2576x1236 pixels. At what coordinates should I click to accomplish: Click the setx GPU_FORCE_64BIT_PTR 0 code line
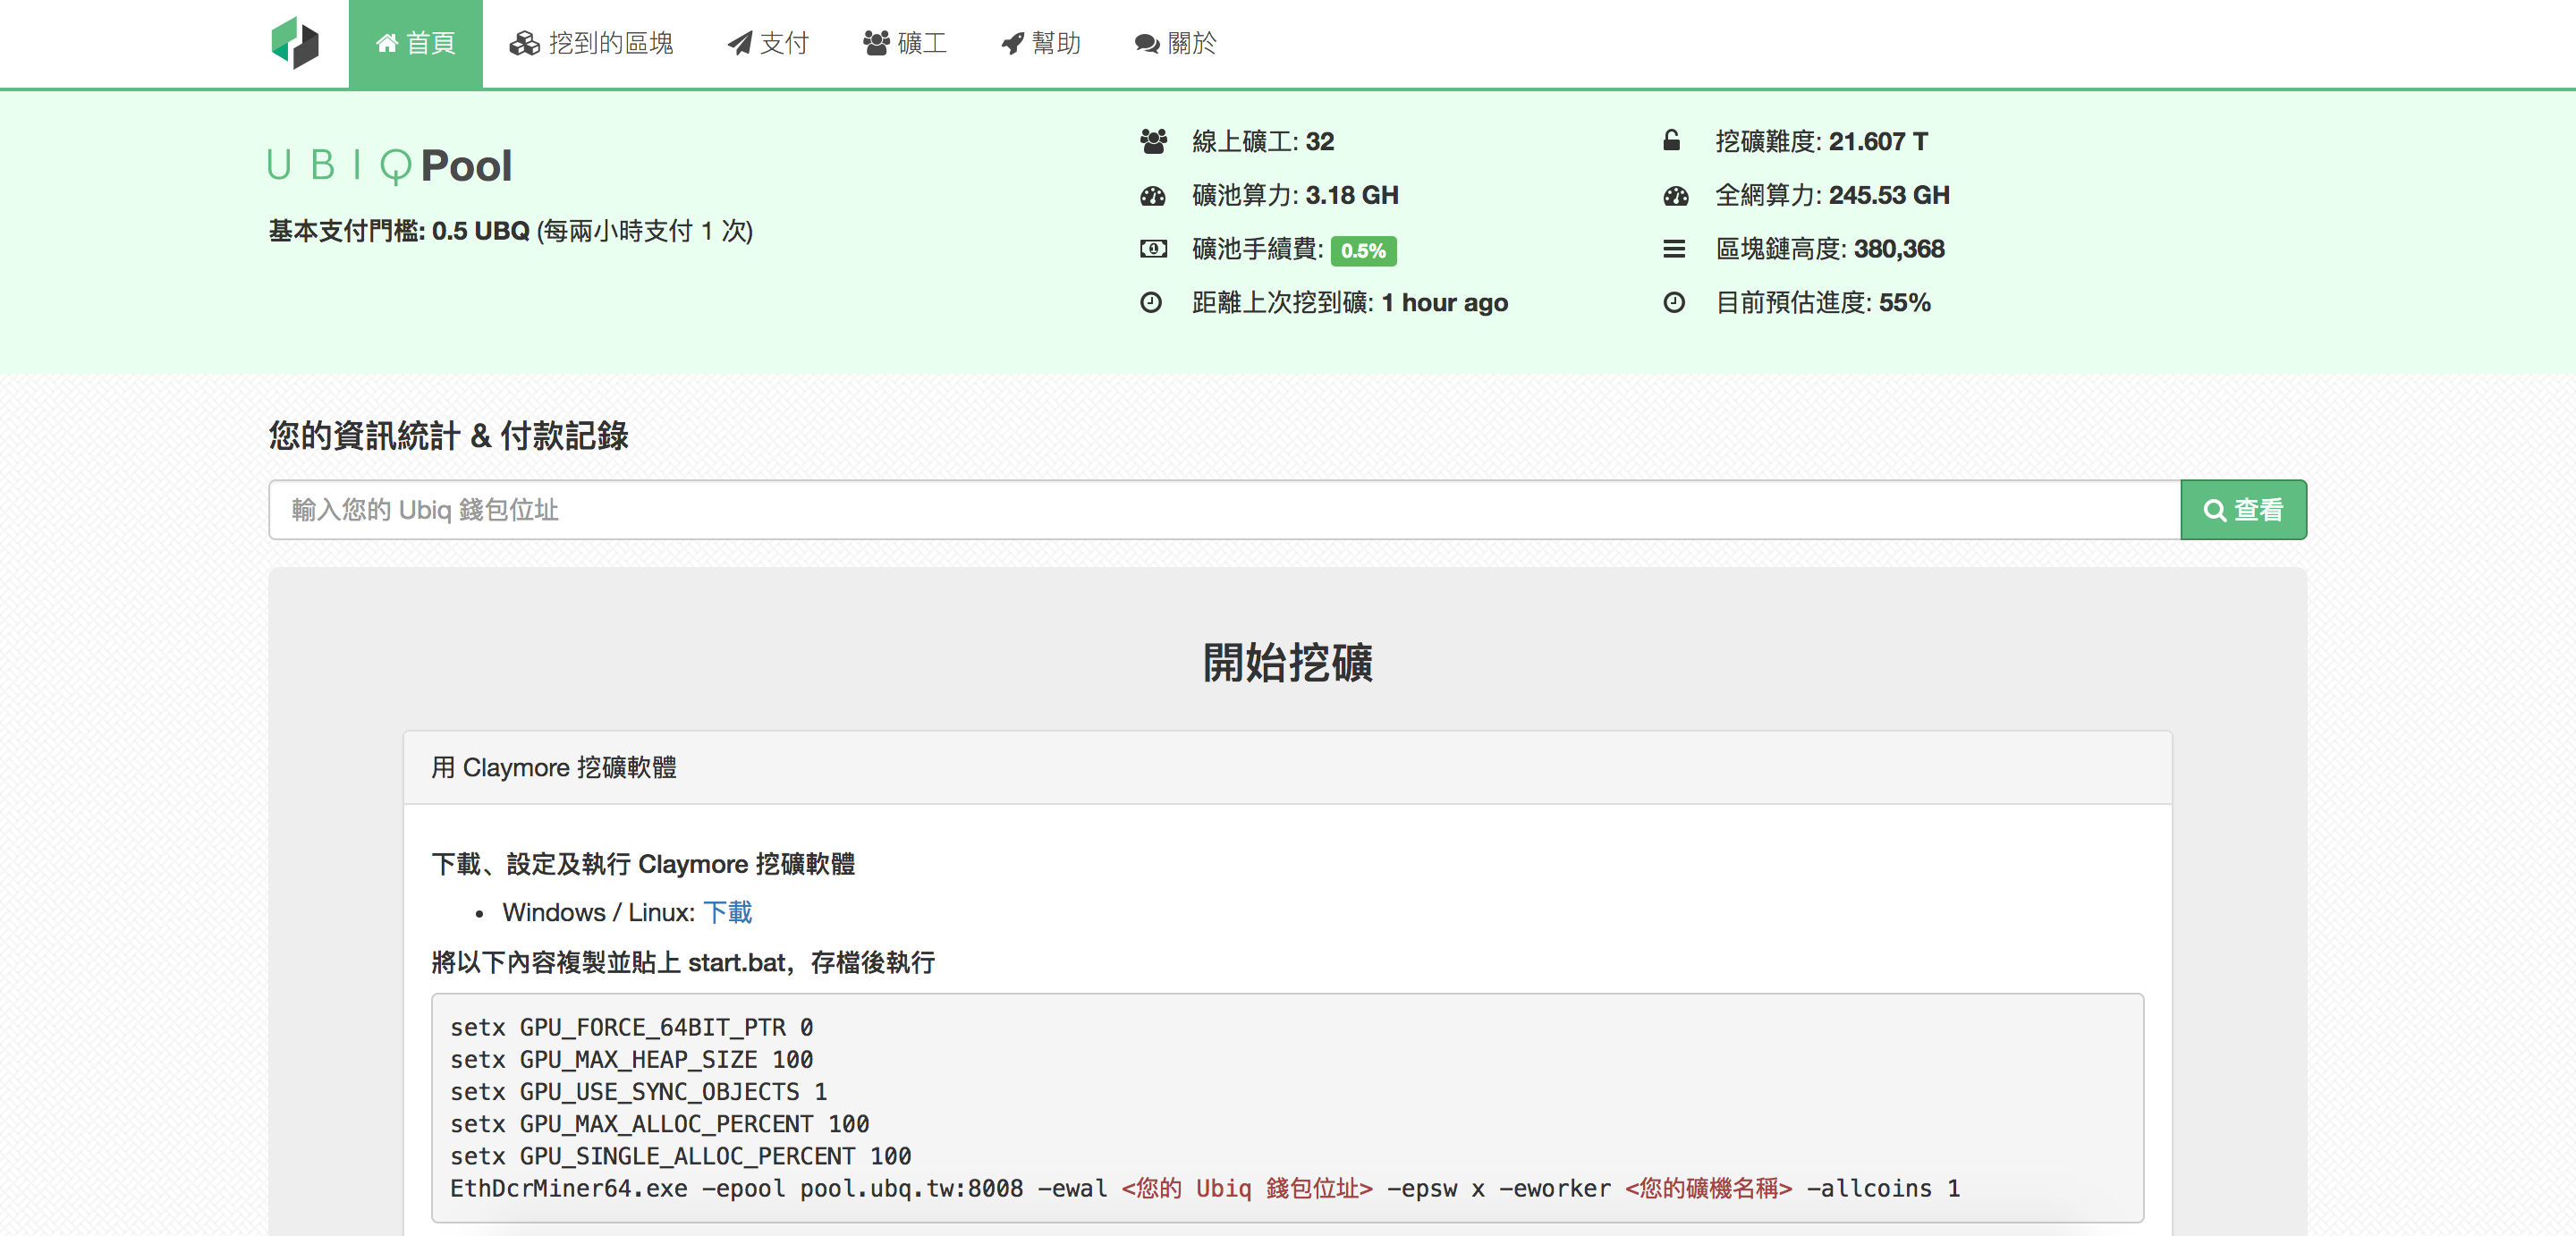[631, 1028]
